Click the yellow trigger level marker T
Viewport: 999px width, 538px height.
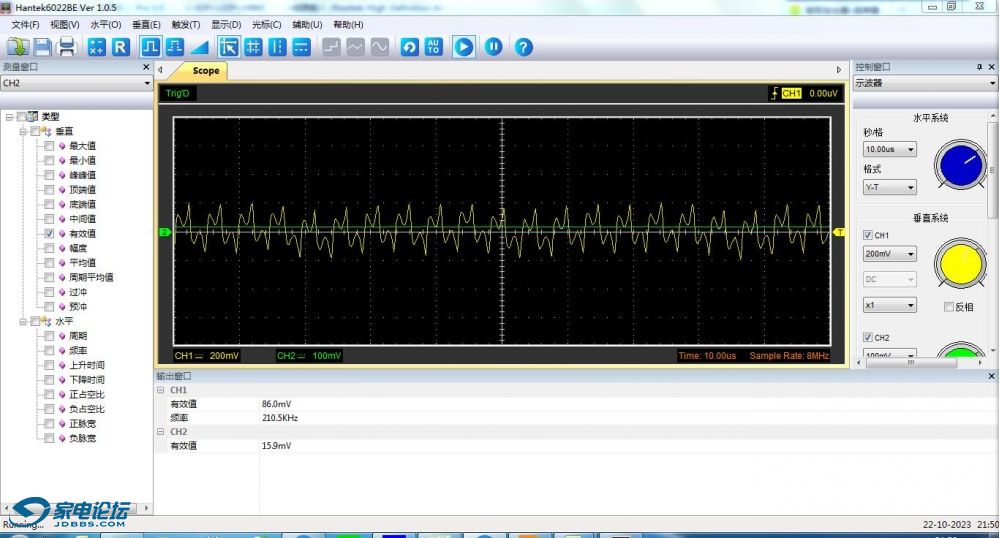click(839, 232)
